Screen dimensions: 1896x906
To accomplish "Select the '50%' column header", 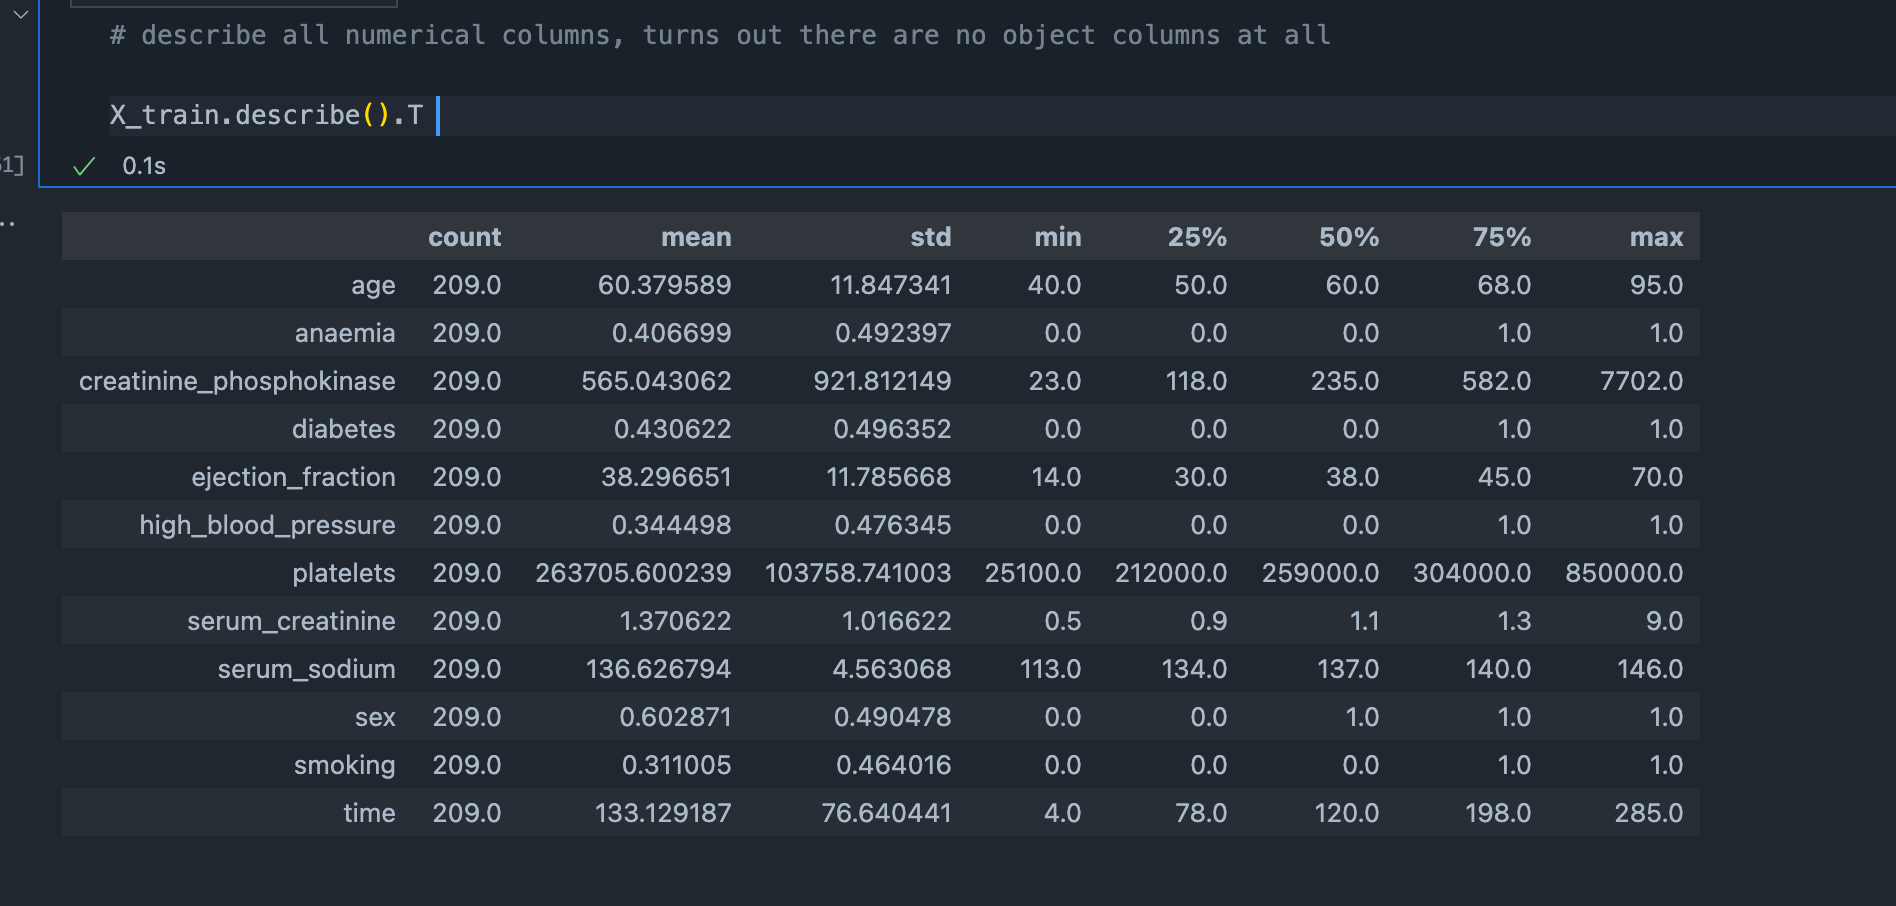I will point(1348,237).
